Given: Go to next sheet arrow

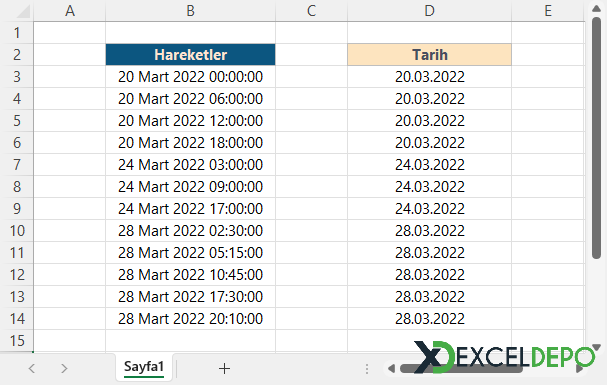Looking at the screenshot, I should click(x=64, y=368).
